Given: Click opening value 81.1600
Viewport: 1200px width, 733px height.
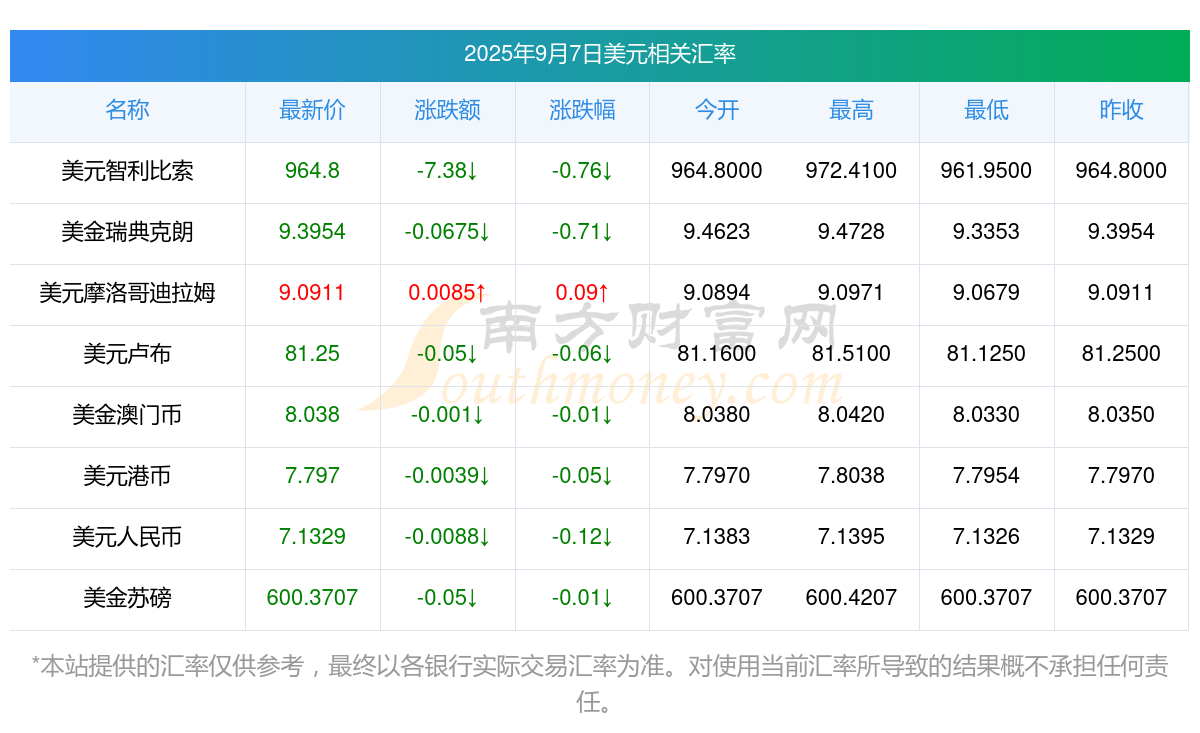Looking at the screenshot, I should click(x=717, y=354).
